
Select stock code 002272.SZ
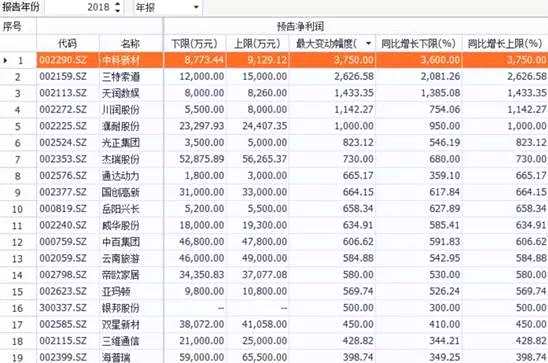(x=63, y=109)
